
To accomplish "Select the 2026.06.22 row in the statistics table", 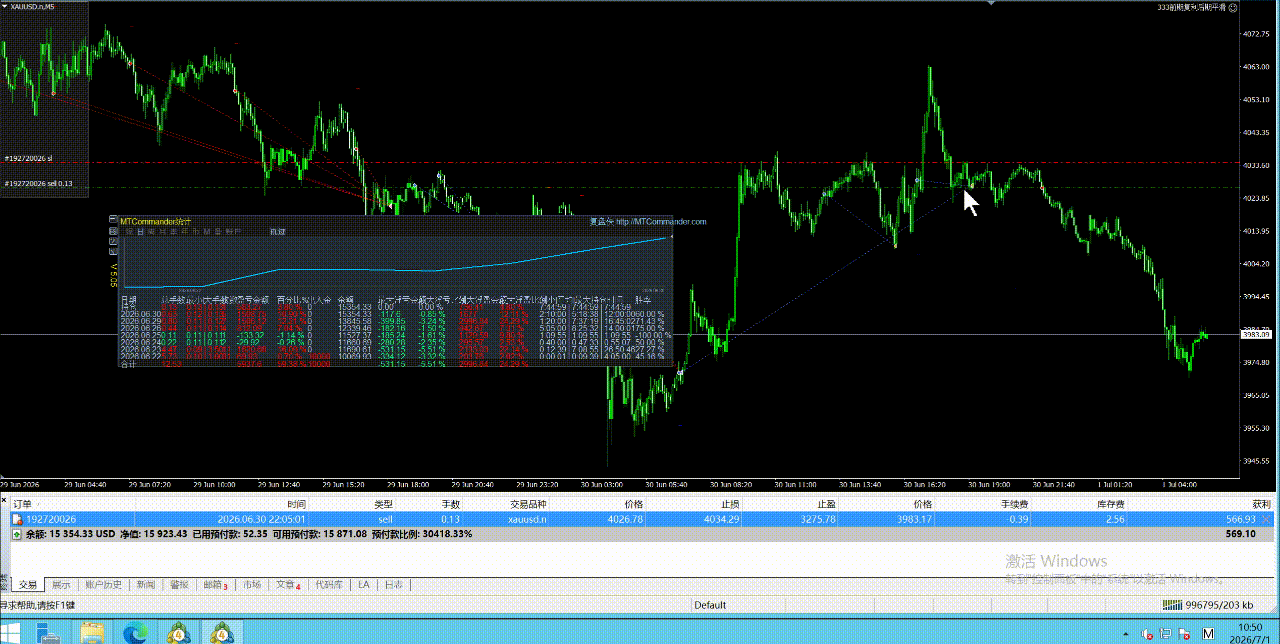I will [392, 355].
